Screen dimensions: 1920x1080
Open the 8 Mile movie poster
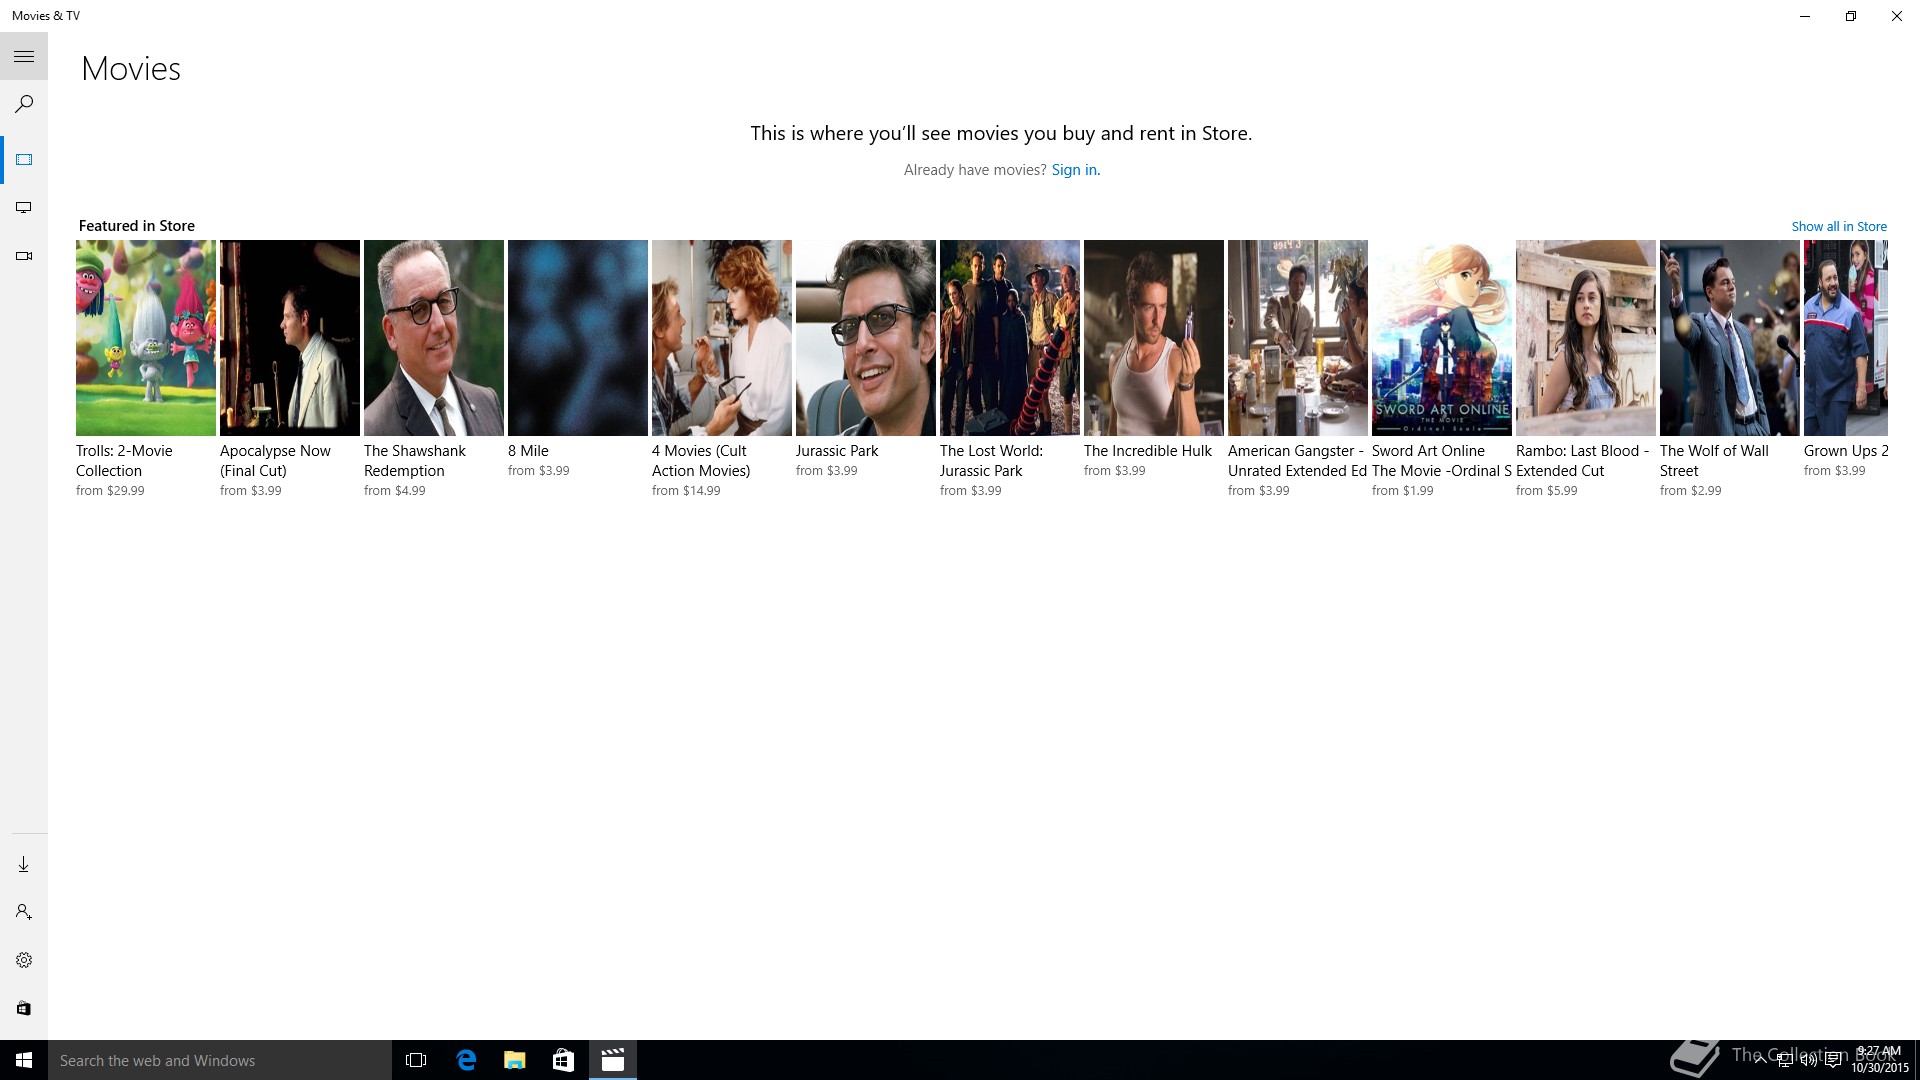pyautogui.click(x=578, y=338)
